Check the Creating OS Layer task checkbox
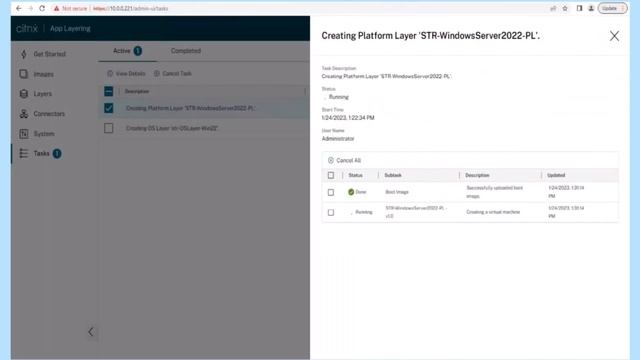This screenshot has width=640, height=360. 109,128
